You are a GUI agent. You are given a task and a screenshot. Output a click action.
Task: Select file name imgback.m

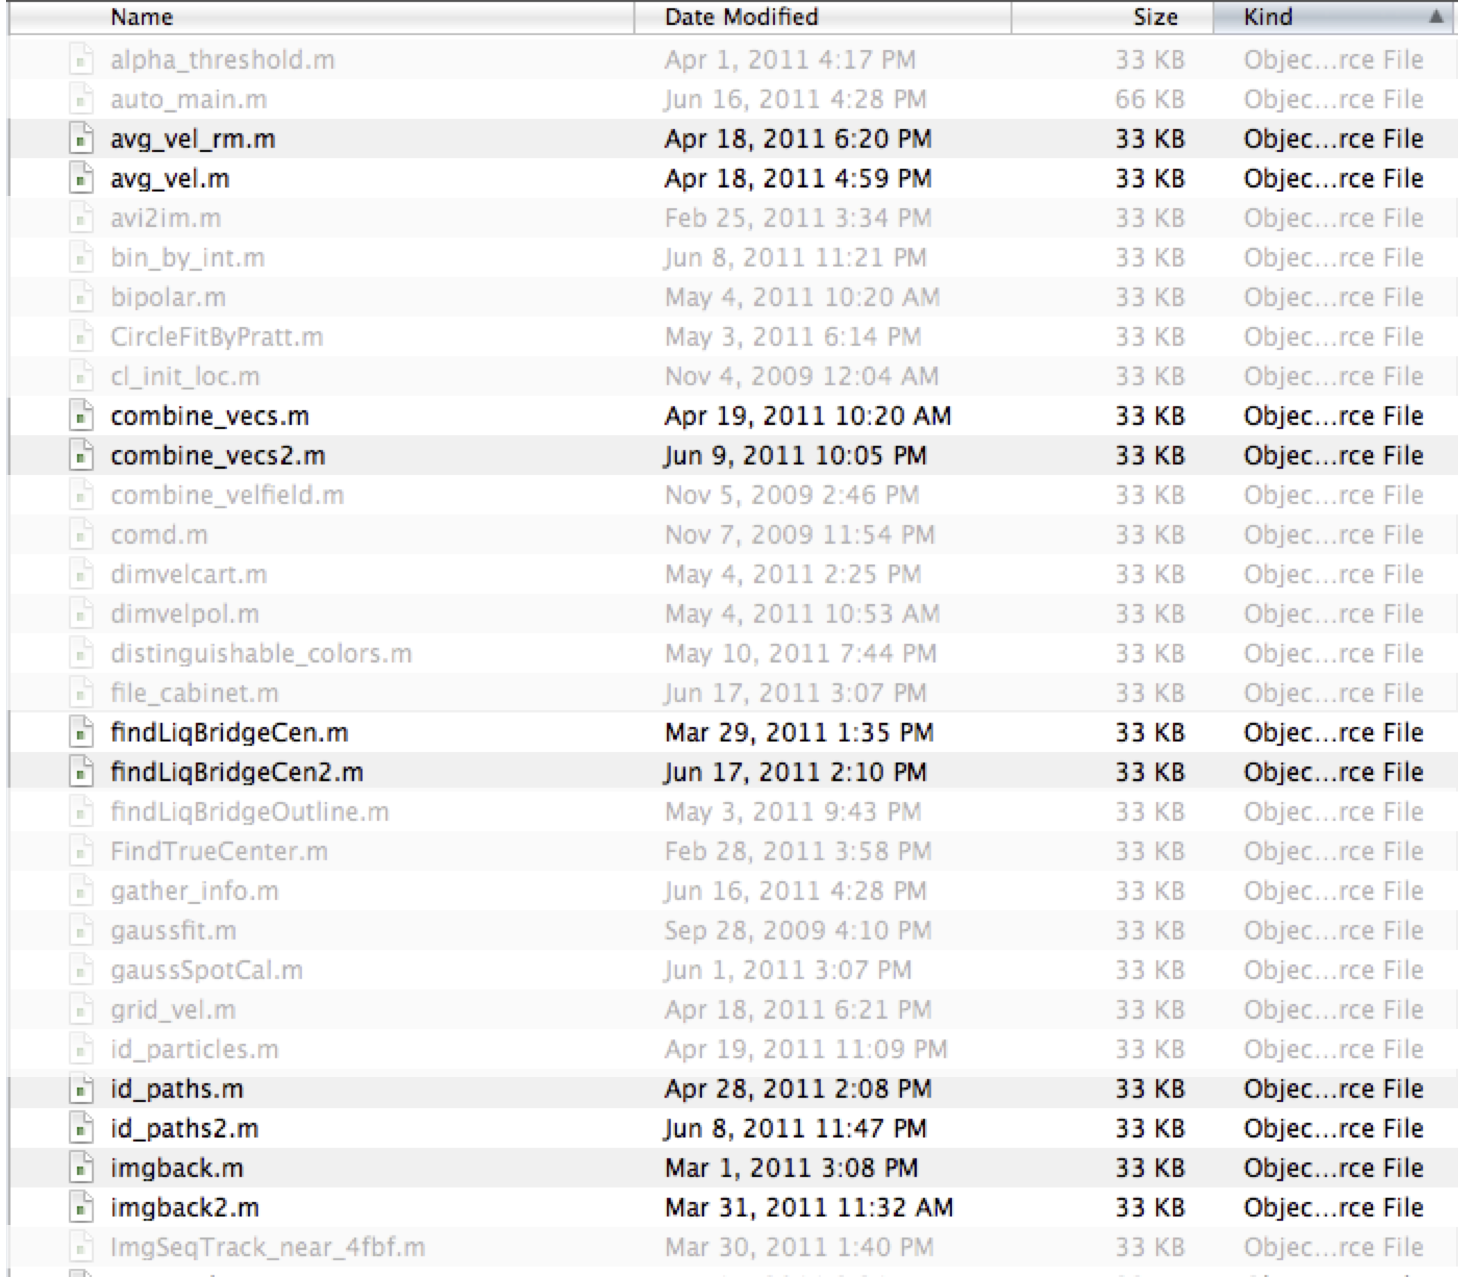click(177, 1168)
